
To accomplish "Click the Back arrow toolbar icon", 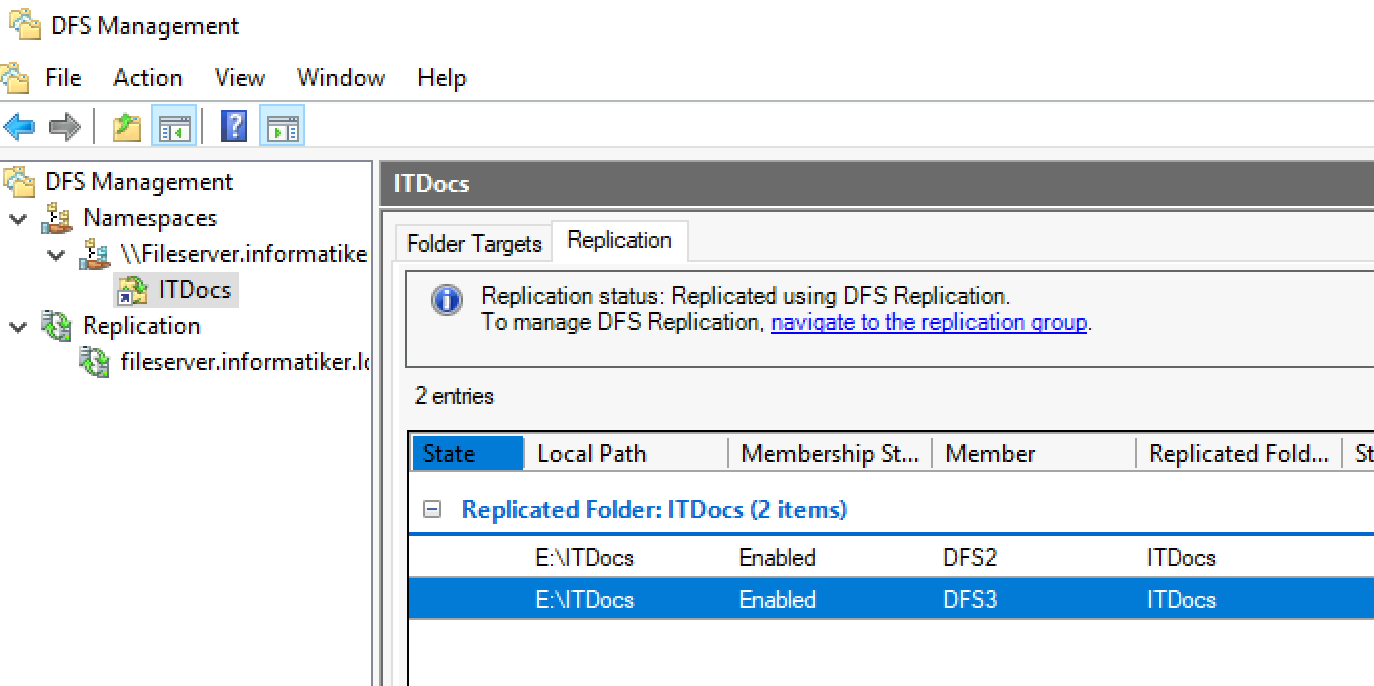I will point(20,127).
